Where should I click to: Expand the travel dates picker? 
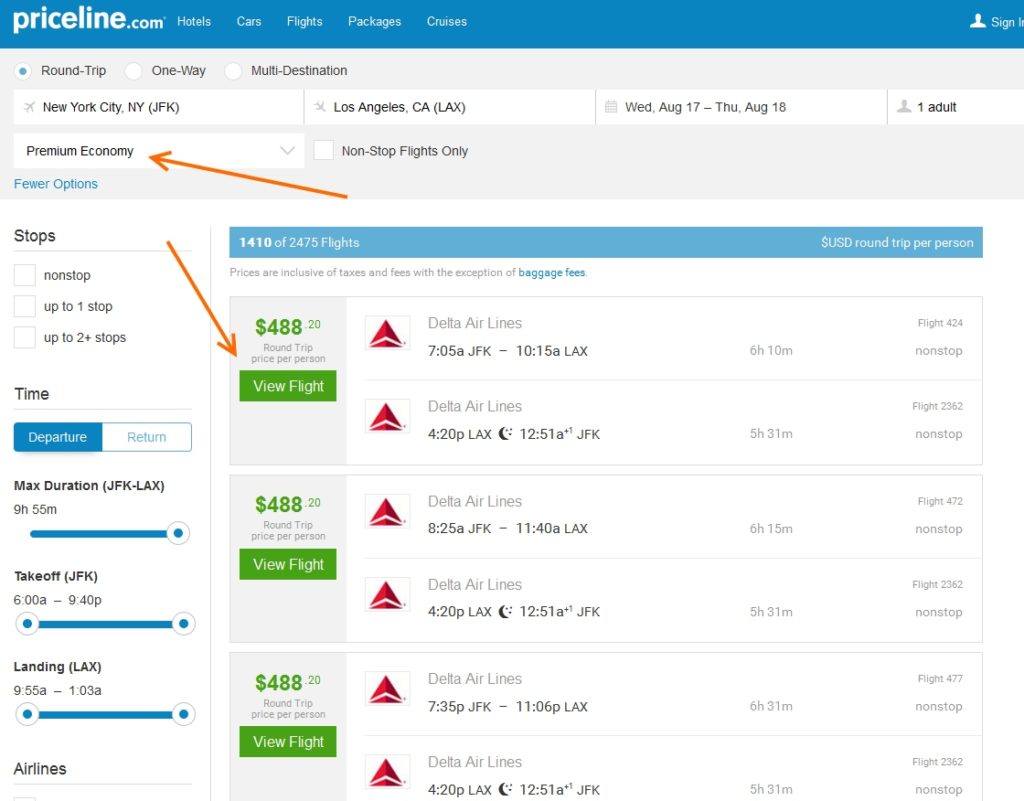740,106
